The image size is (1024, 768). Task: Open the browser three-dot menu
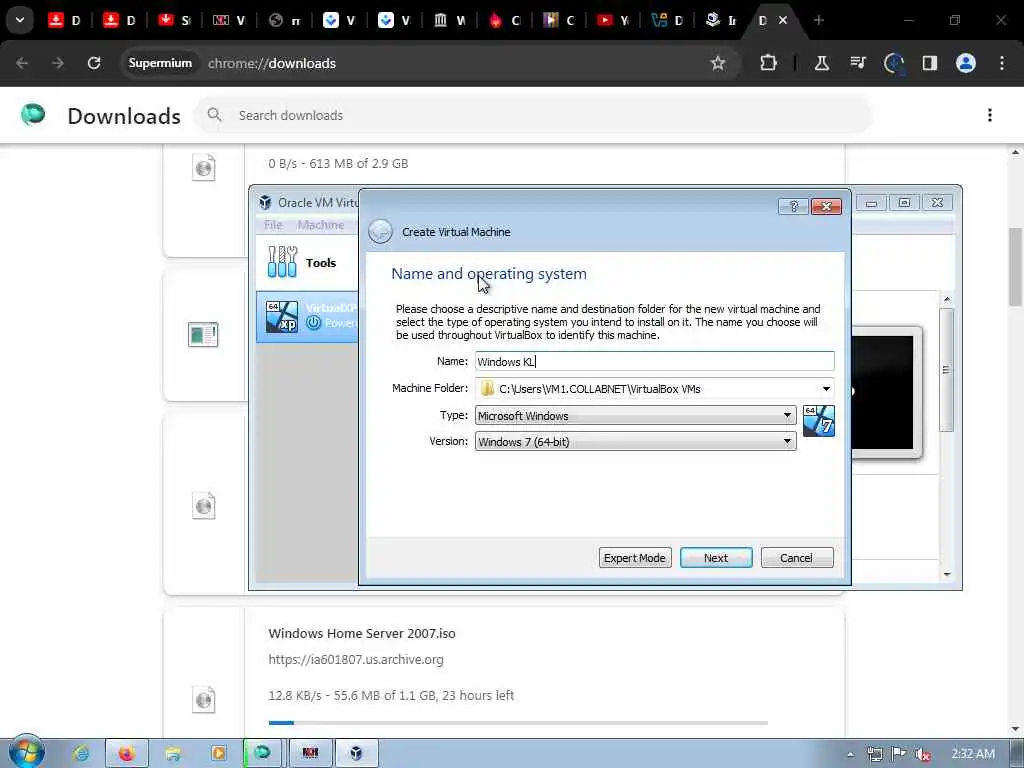(x=1002, y=63)
